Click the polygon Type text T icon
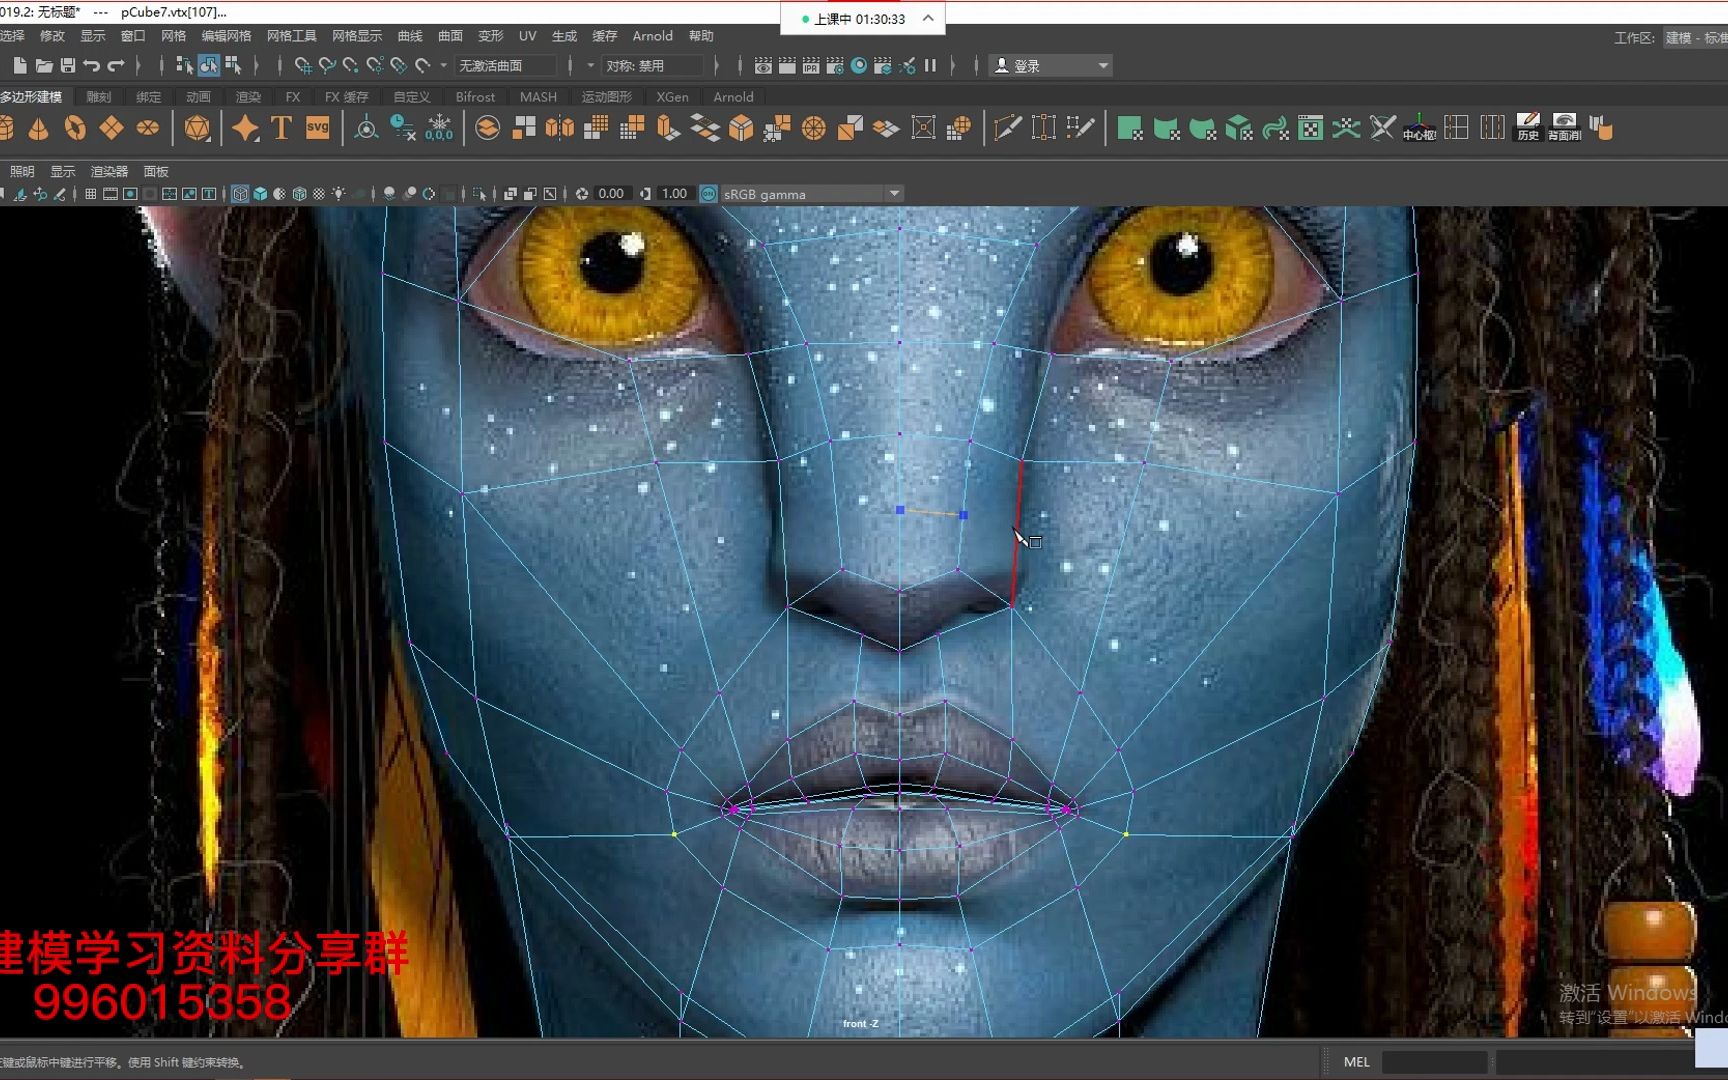This screenshot has width=1728, height=1080. point(282,128)
